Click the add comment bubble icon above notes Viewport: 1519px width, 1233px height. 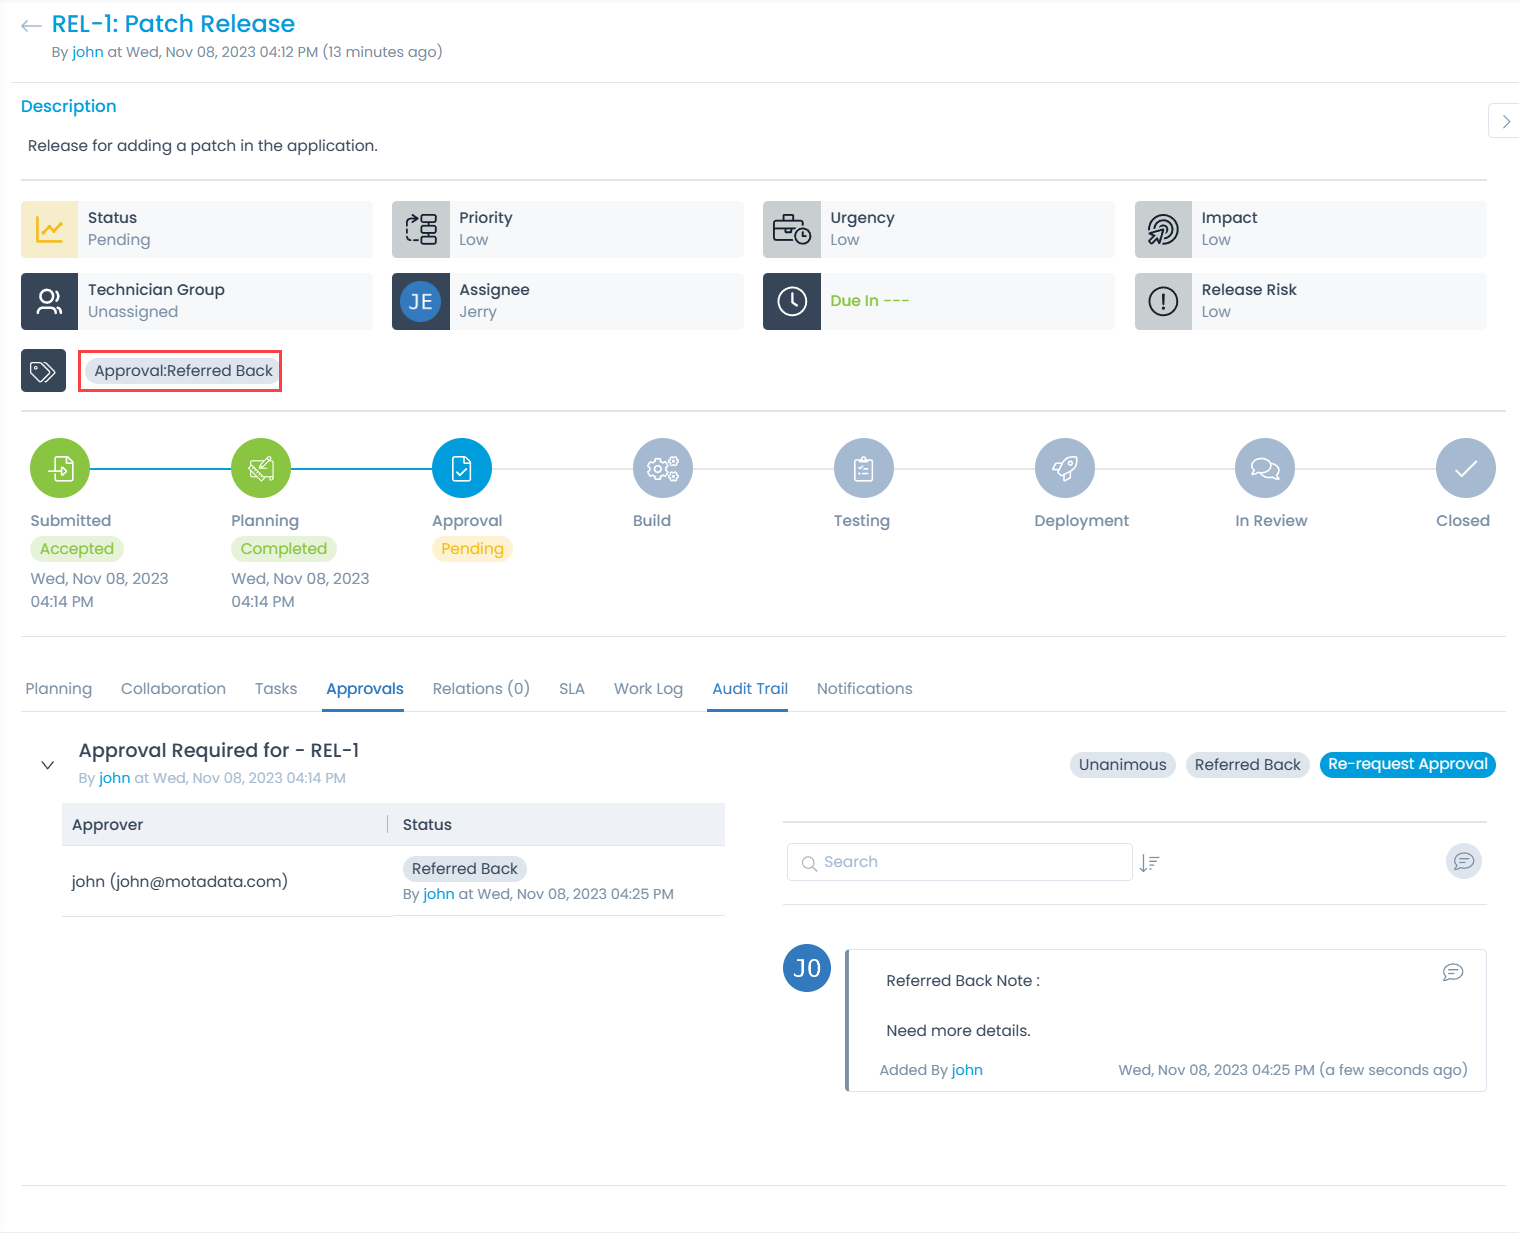[1463, 861]
